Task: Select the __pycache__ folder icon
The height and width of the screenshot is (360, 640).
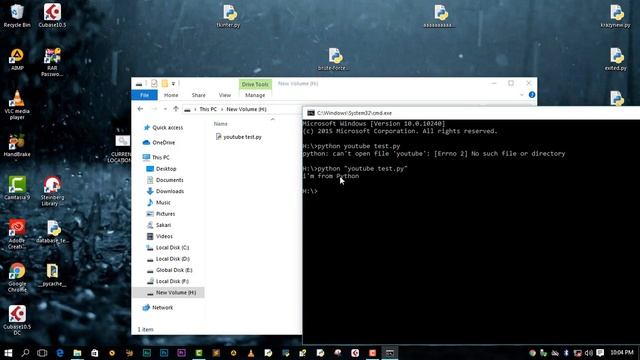Action: (52, 275)
